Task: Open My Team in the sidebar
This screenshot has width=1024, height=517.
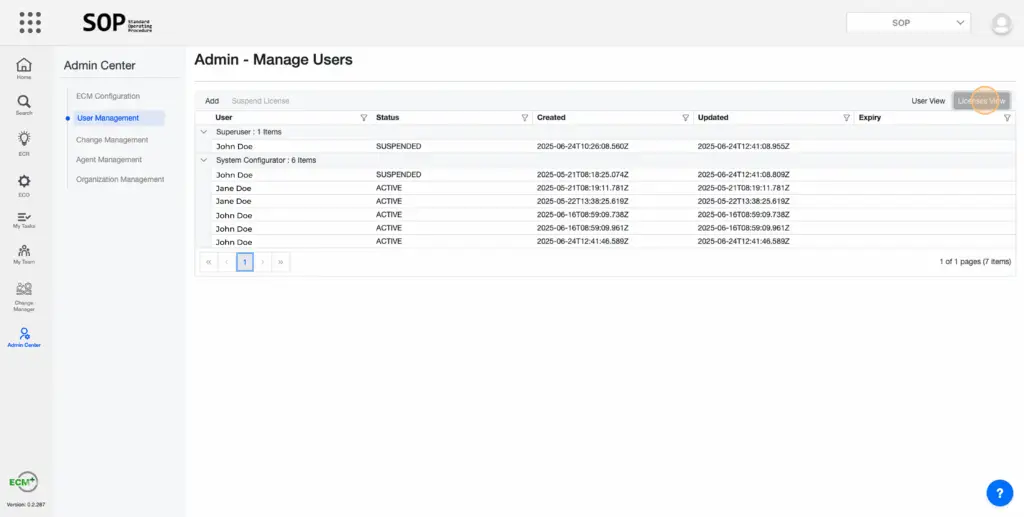Action: click(x=24, y=254)
